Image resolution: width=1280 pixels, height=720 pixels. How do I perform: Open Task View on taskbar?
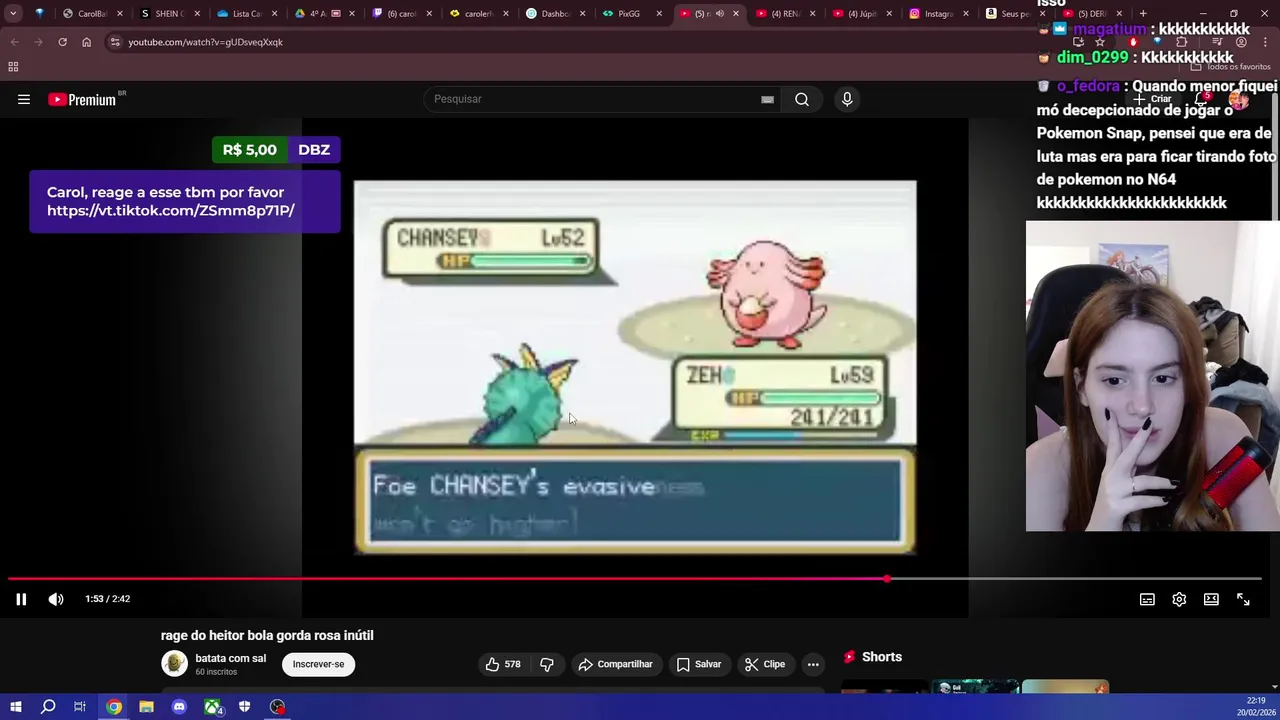pos(80,707)
